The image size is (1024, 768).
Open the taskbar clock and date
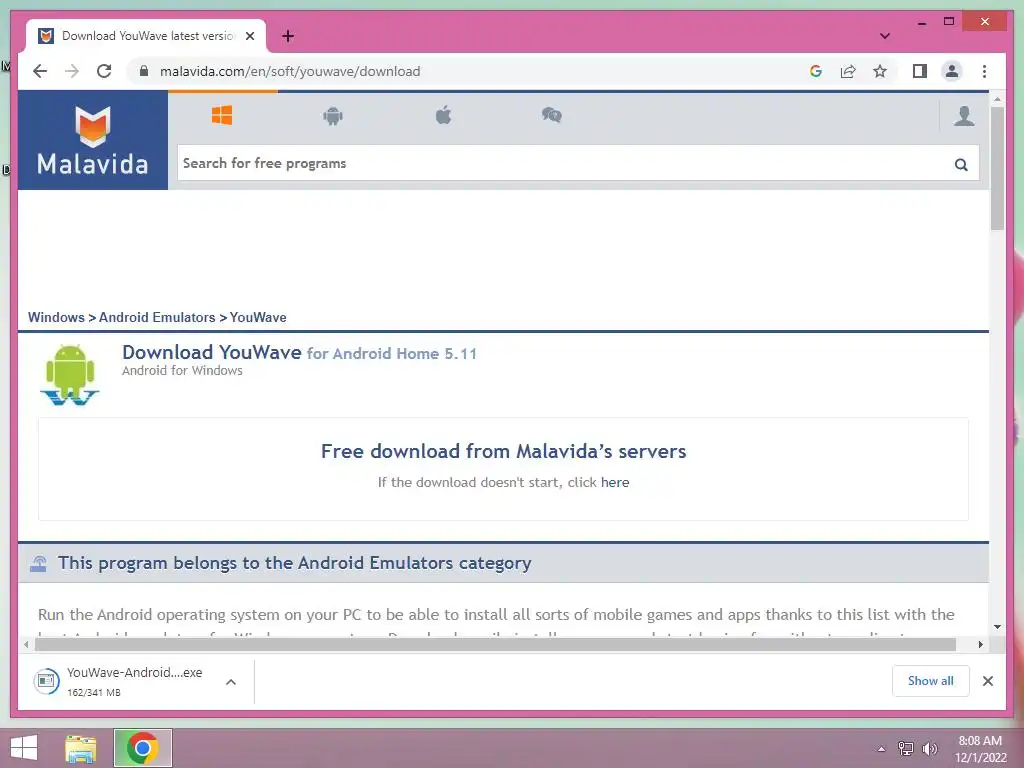980,749
